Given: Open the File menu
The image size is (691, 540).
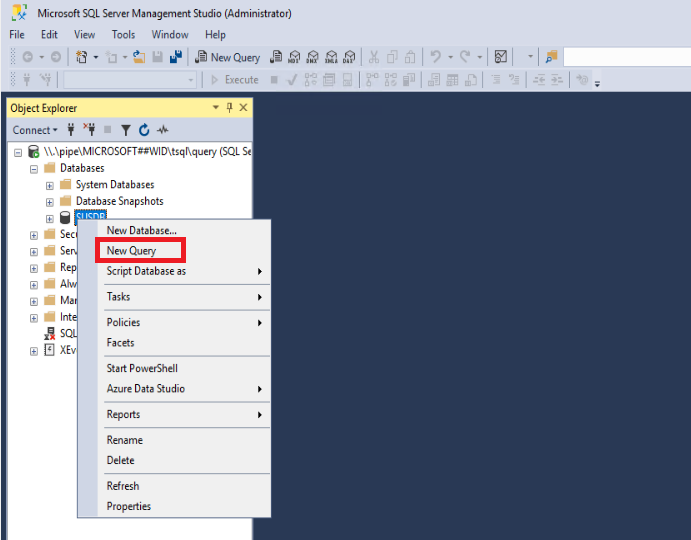Looking at the screenshot, I should coord(17,34).
